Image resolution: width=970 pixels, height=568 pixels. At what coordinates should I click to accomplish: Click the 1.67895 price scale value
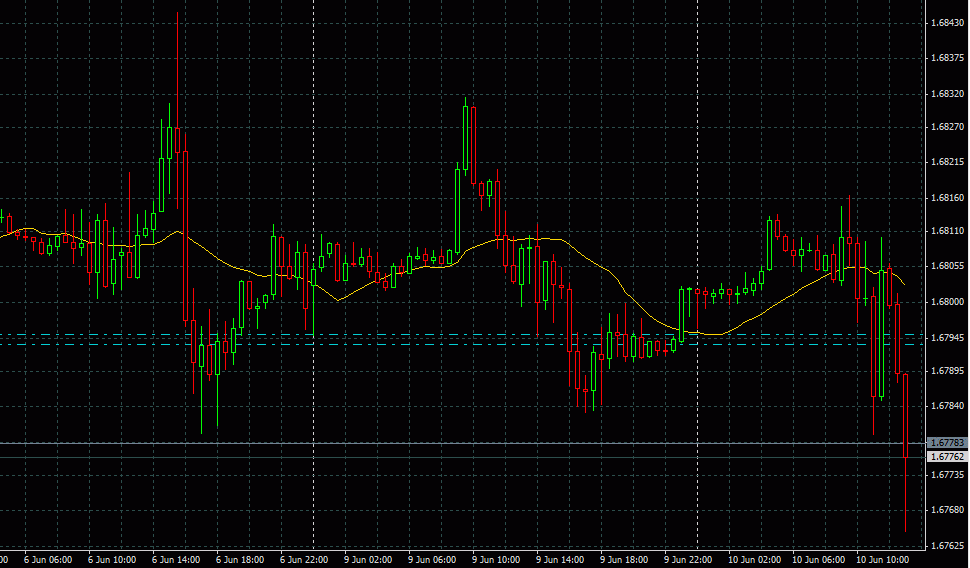point(948,371)
